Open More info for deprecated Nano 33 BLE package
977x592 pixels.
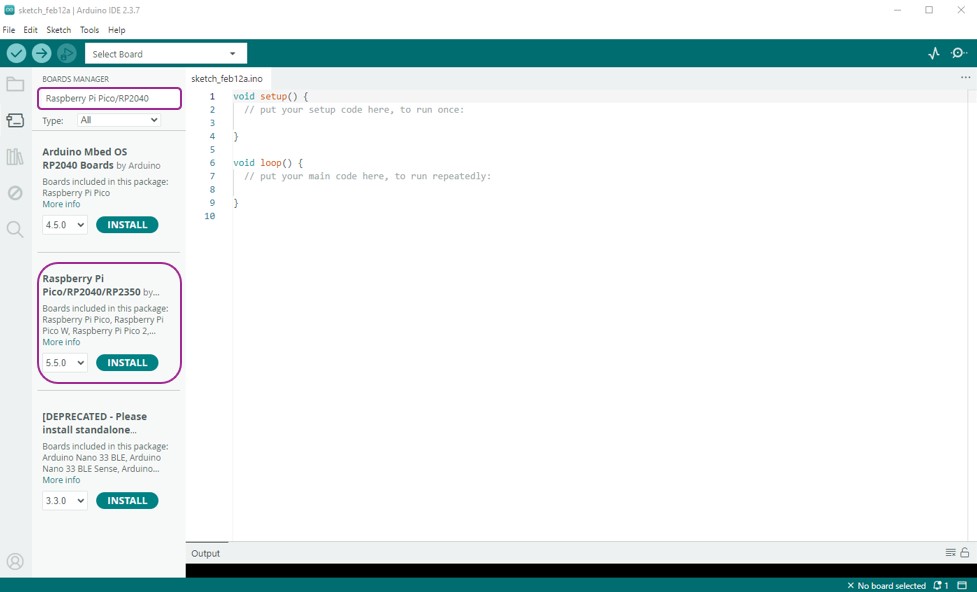61,480
